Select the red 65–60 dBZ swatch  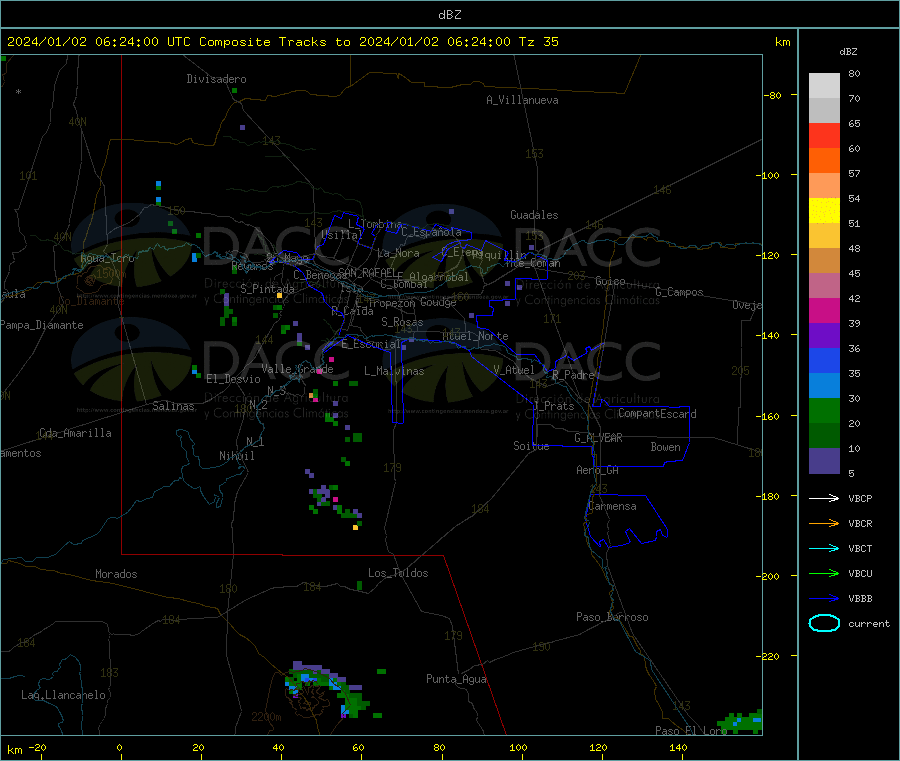824,135
